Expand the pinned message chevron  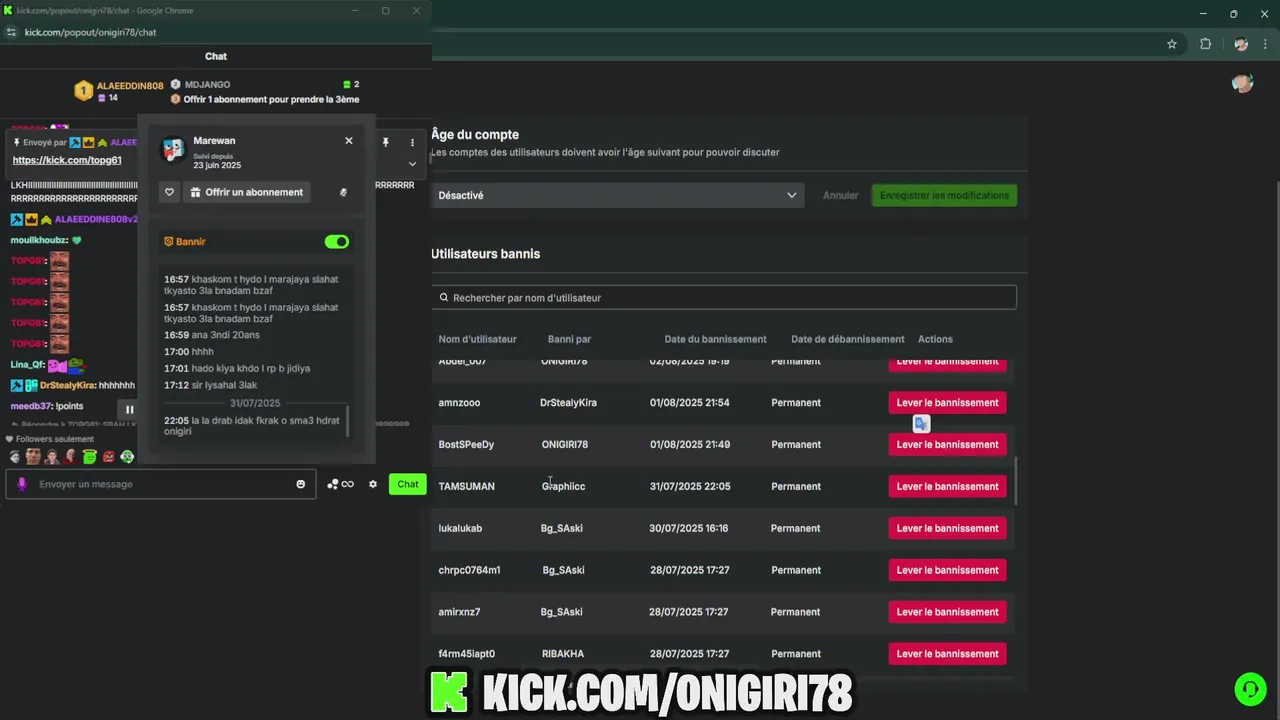412,164
